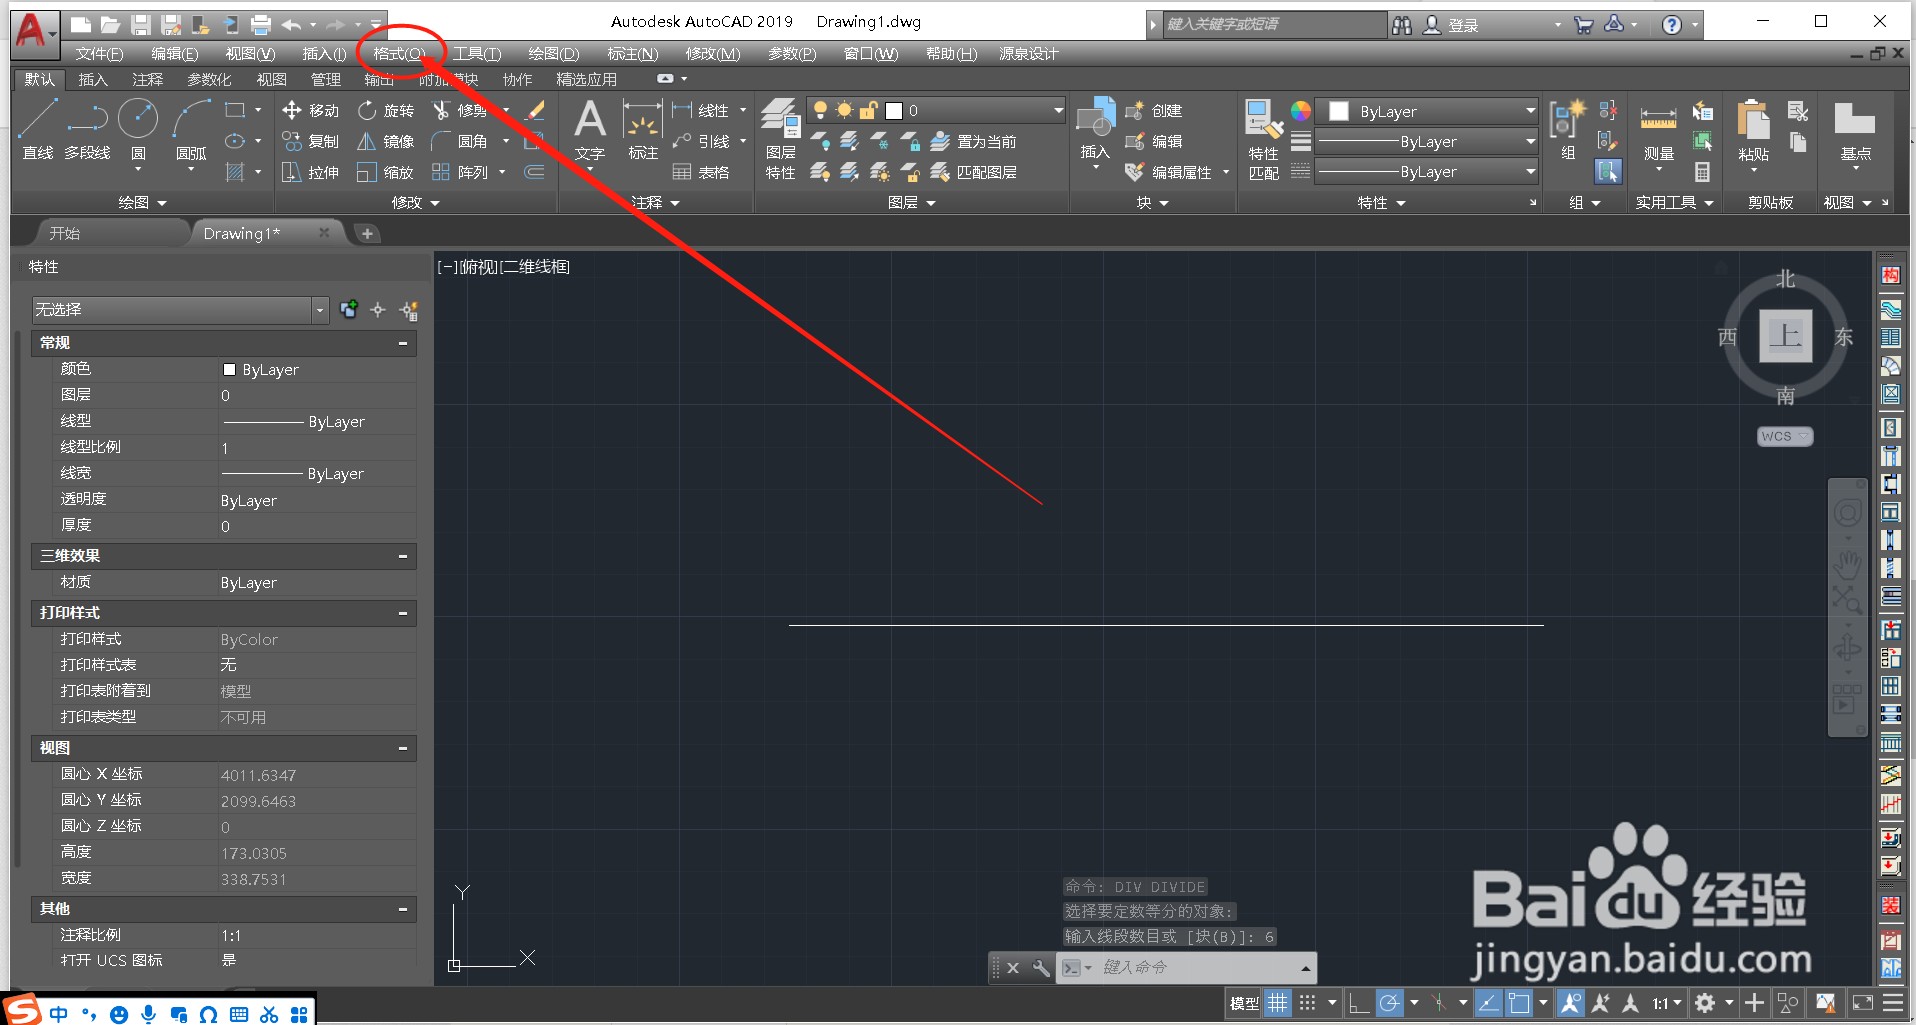Screen dimensions: 1916x1025
Task: Toggle object snap tracking in status bar
Action: [x=1488, y=1003]
